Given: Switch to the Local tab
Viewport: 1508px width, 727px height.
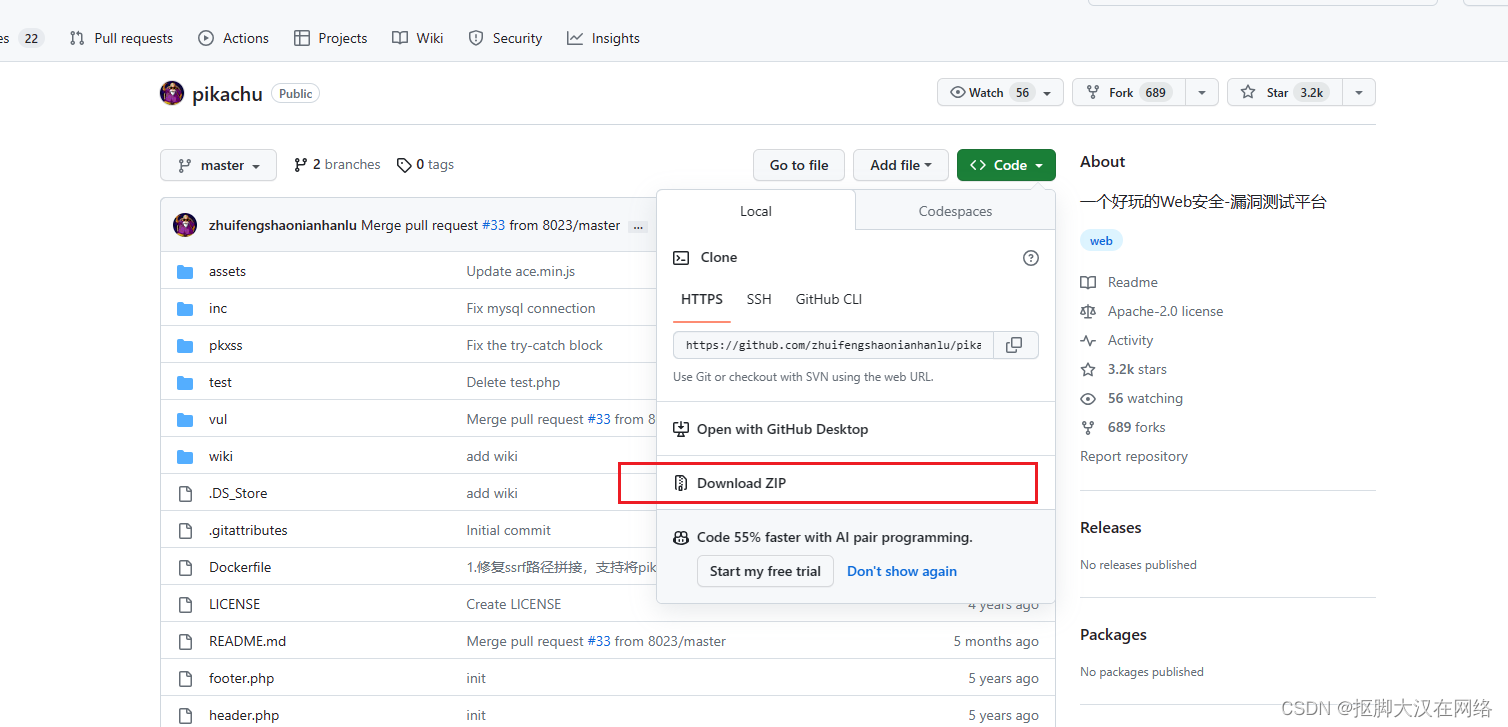Looking at the screenshot, I should coord(756,211).
